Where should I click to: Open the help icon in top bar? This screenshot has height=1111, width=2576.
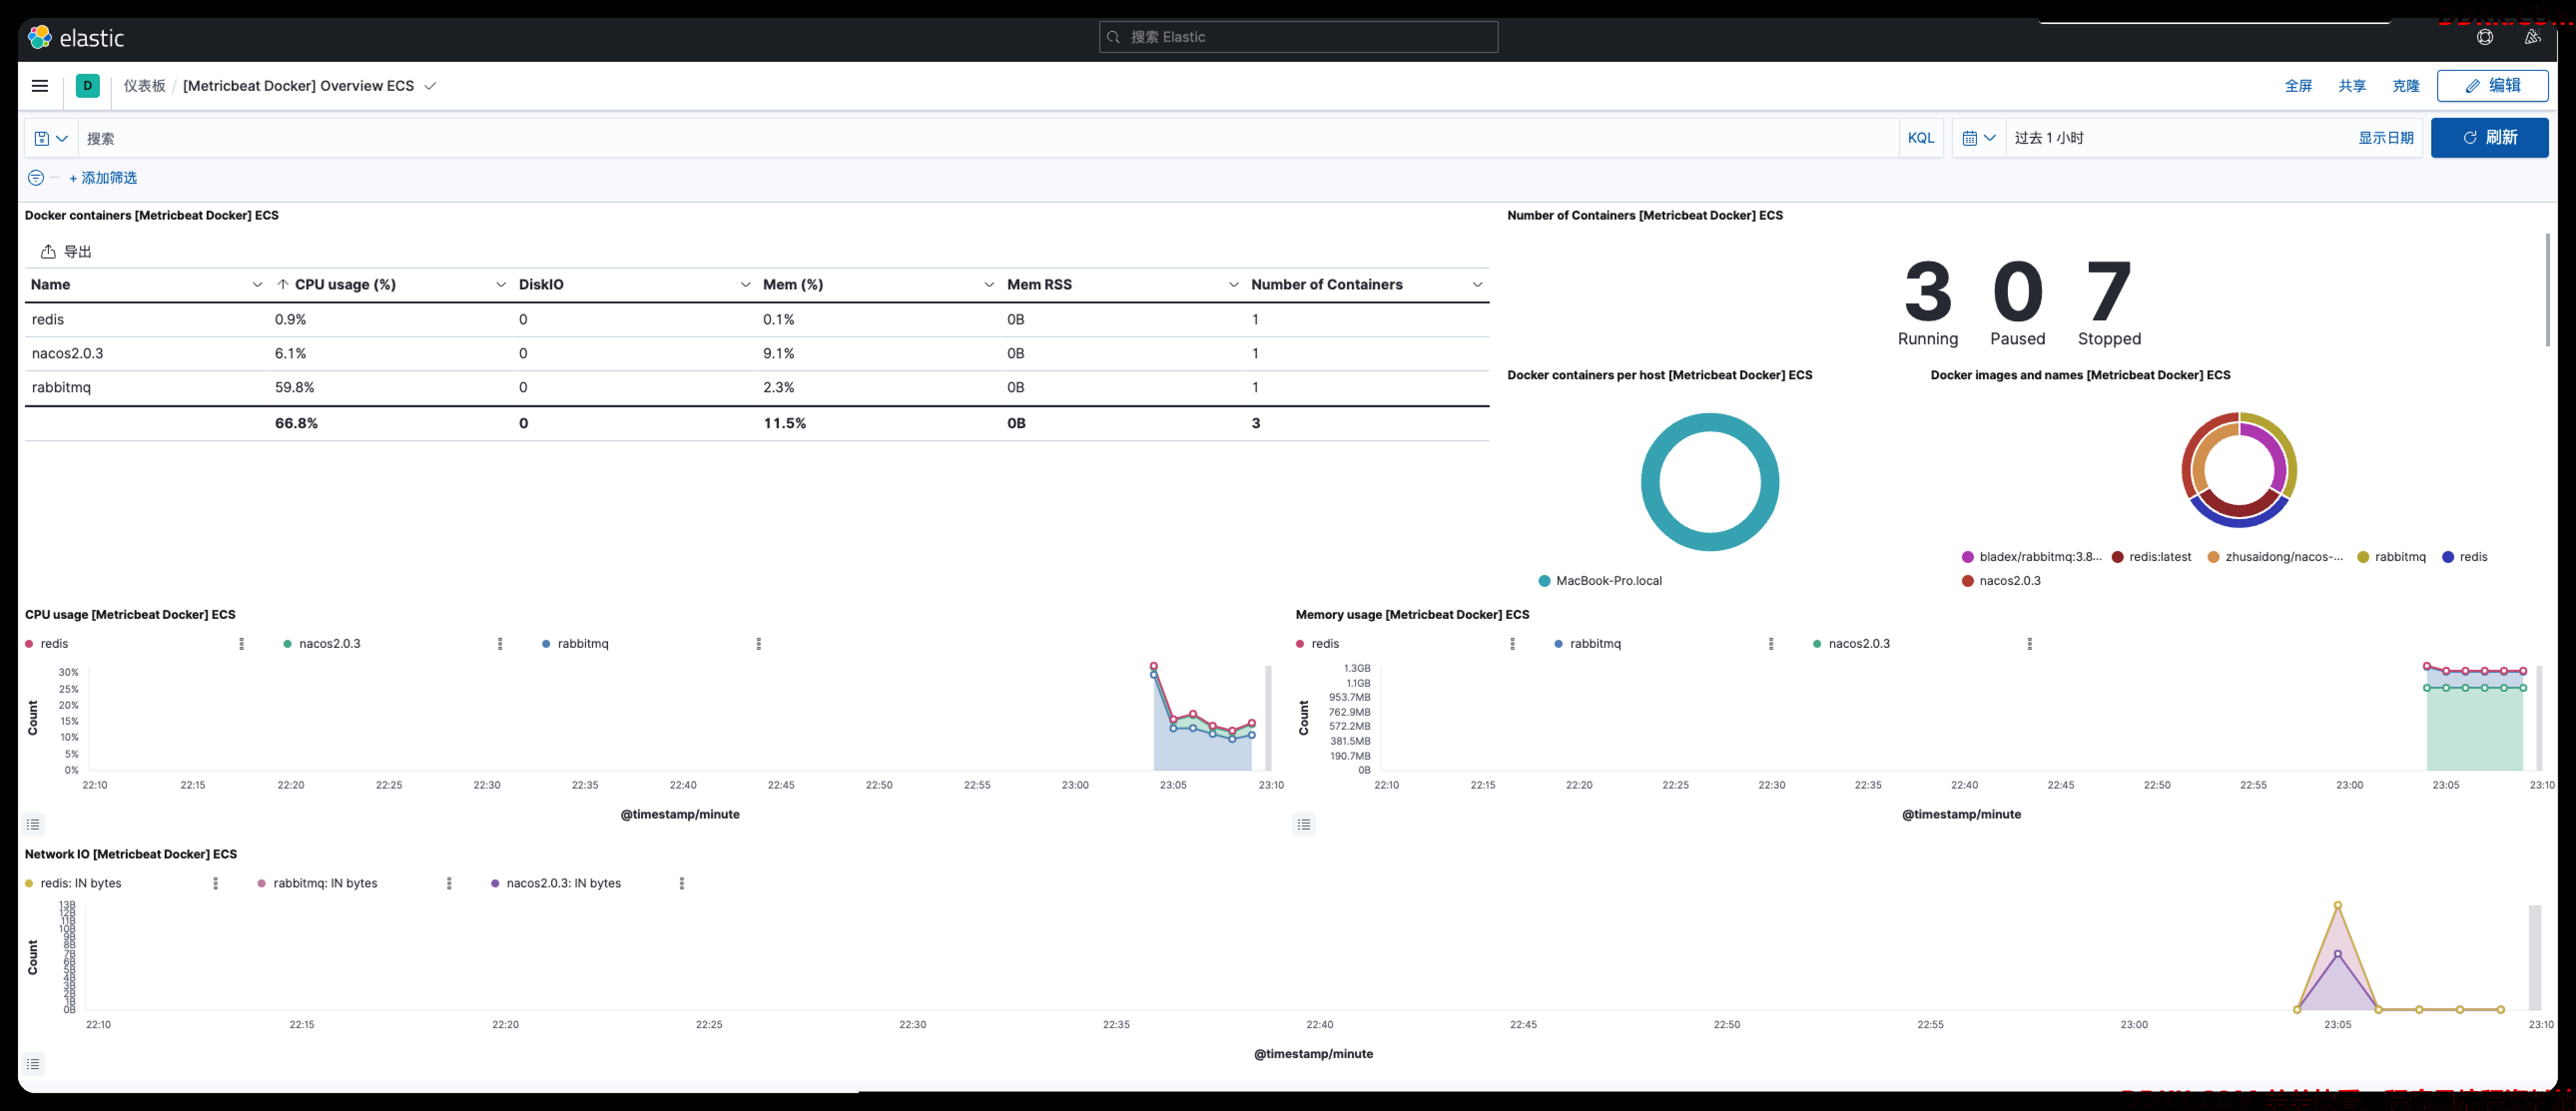click(2484, 37)
